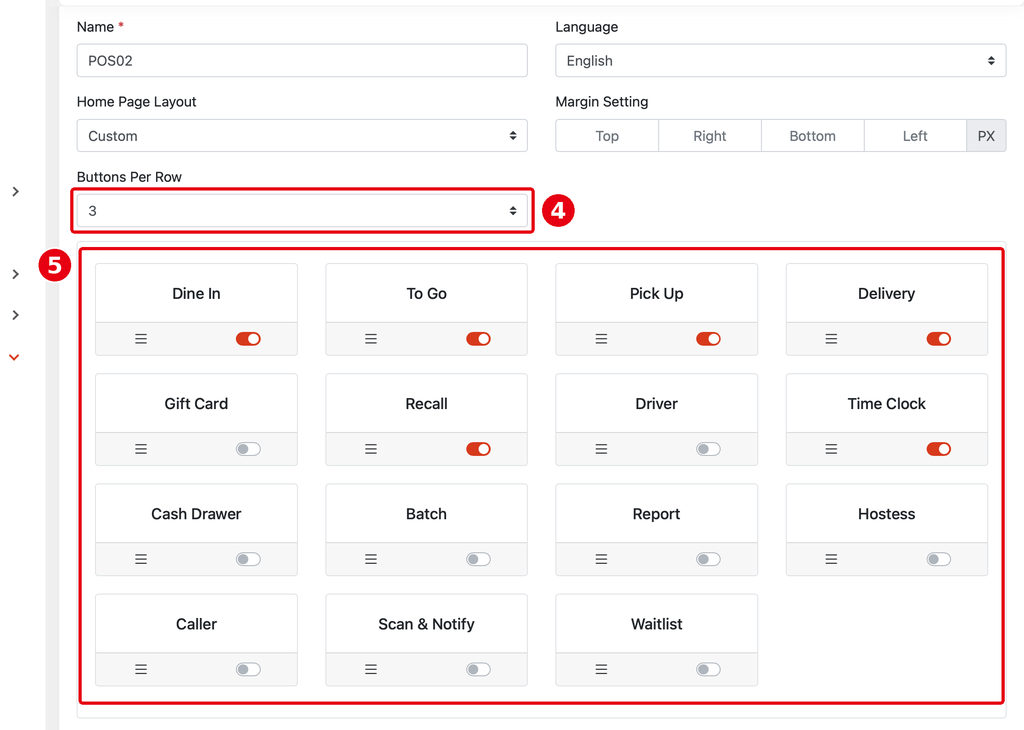The image size is (1024, 730).
Task: Click the drag handle on the Gift Card card
Action: coord(141,449)
